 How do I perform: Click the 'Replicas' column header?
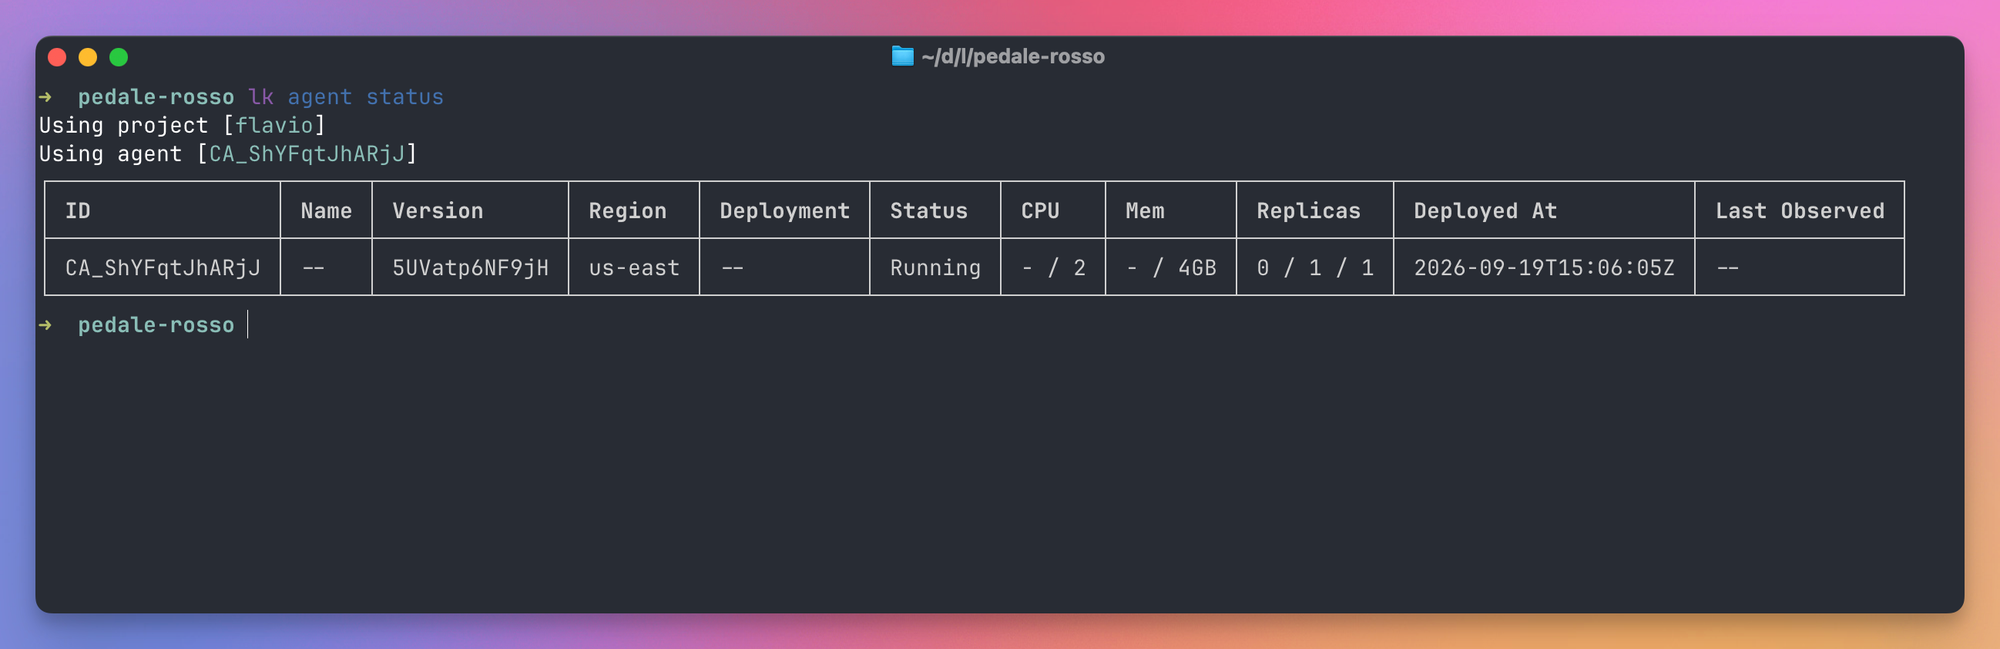(1308, 211)
